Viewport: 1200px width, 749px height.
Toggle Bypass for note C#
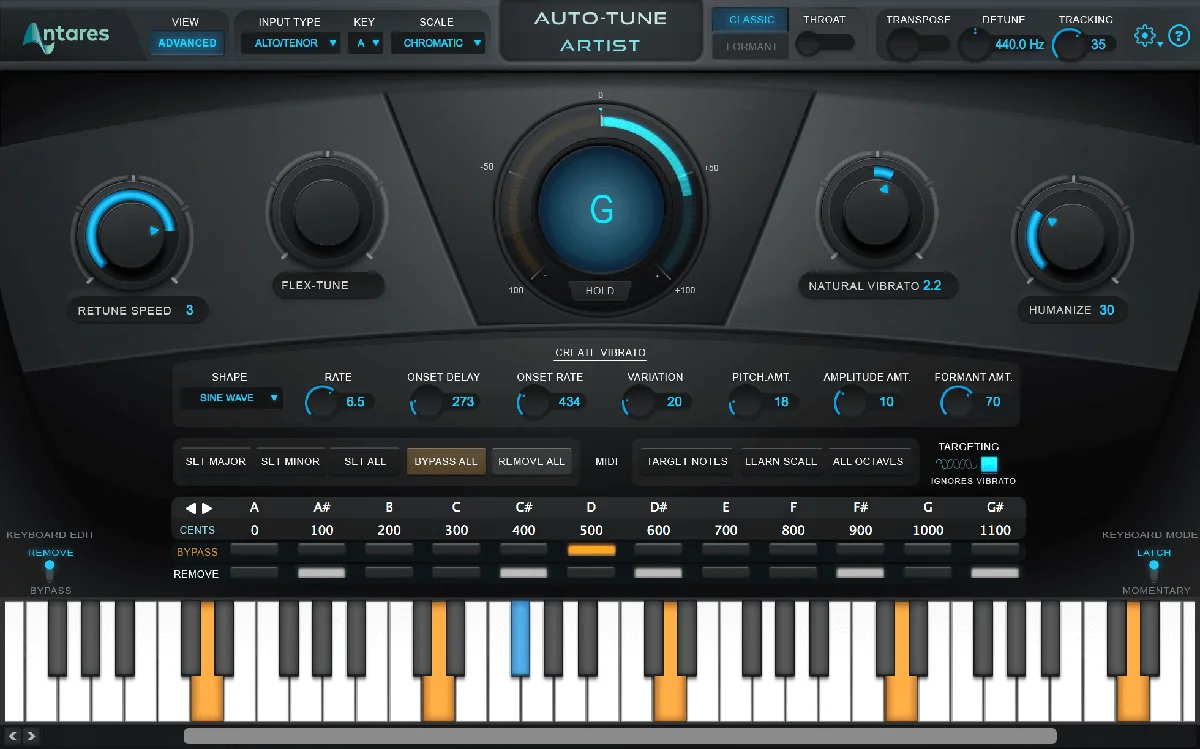pos(524,549)
